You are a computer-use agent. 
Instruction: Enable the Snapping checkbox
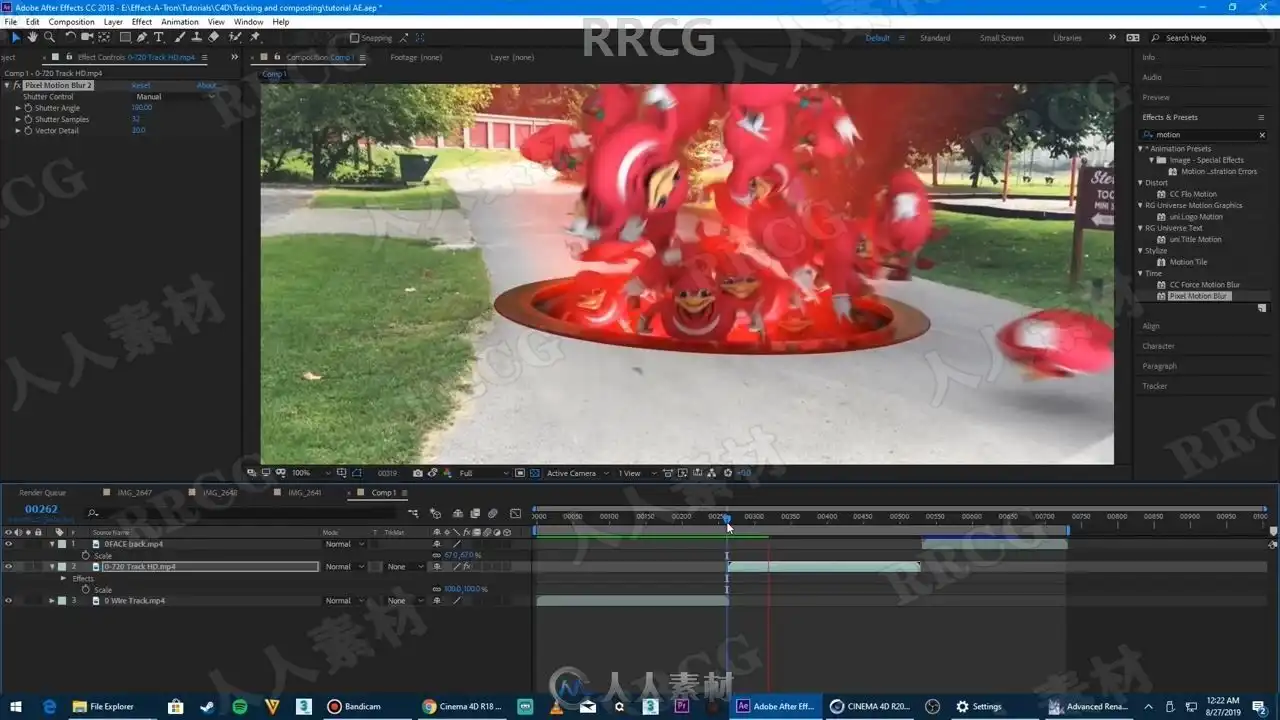355,38
